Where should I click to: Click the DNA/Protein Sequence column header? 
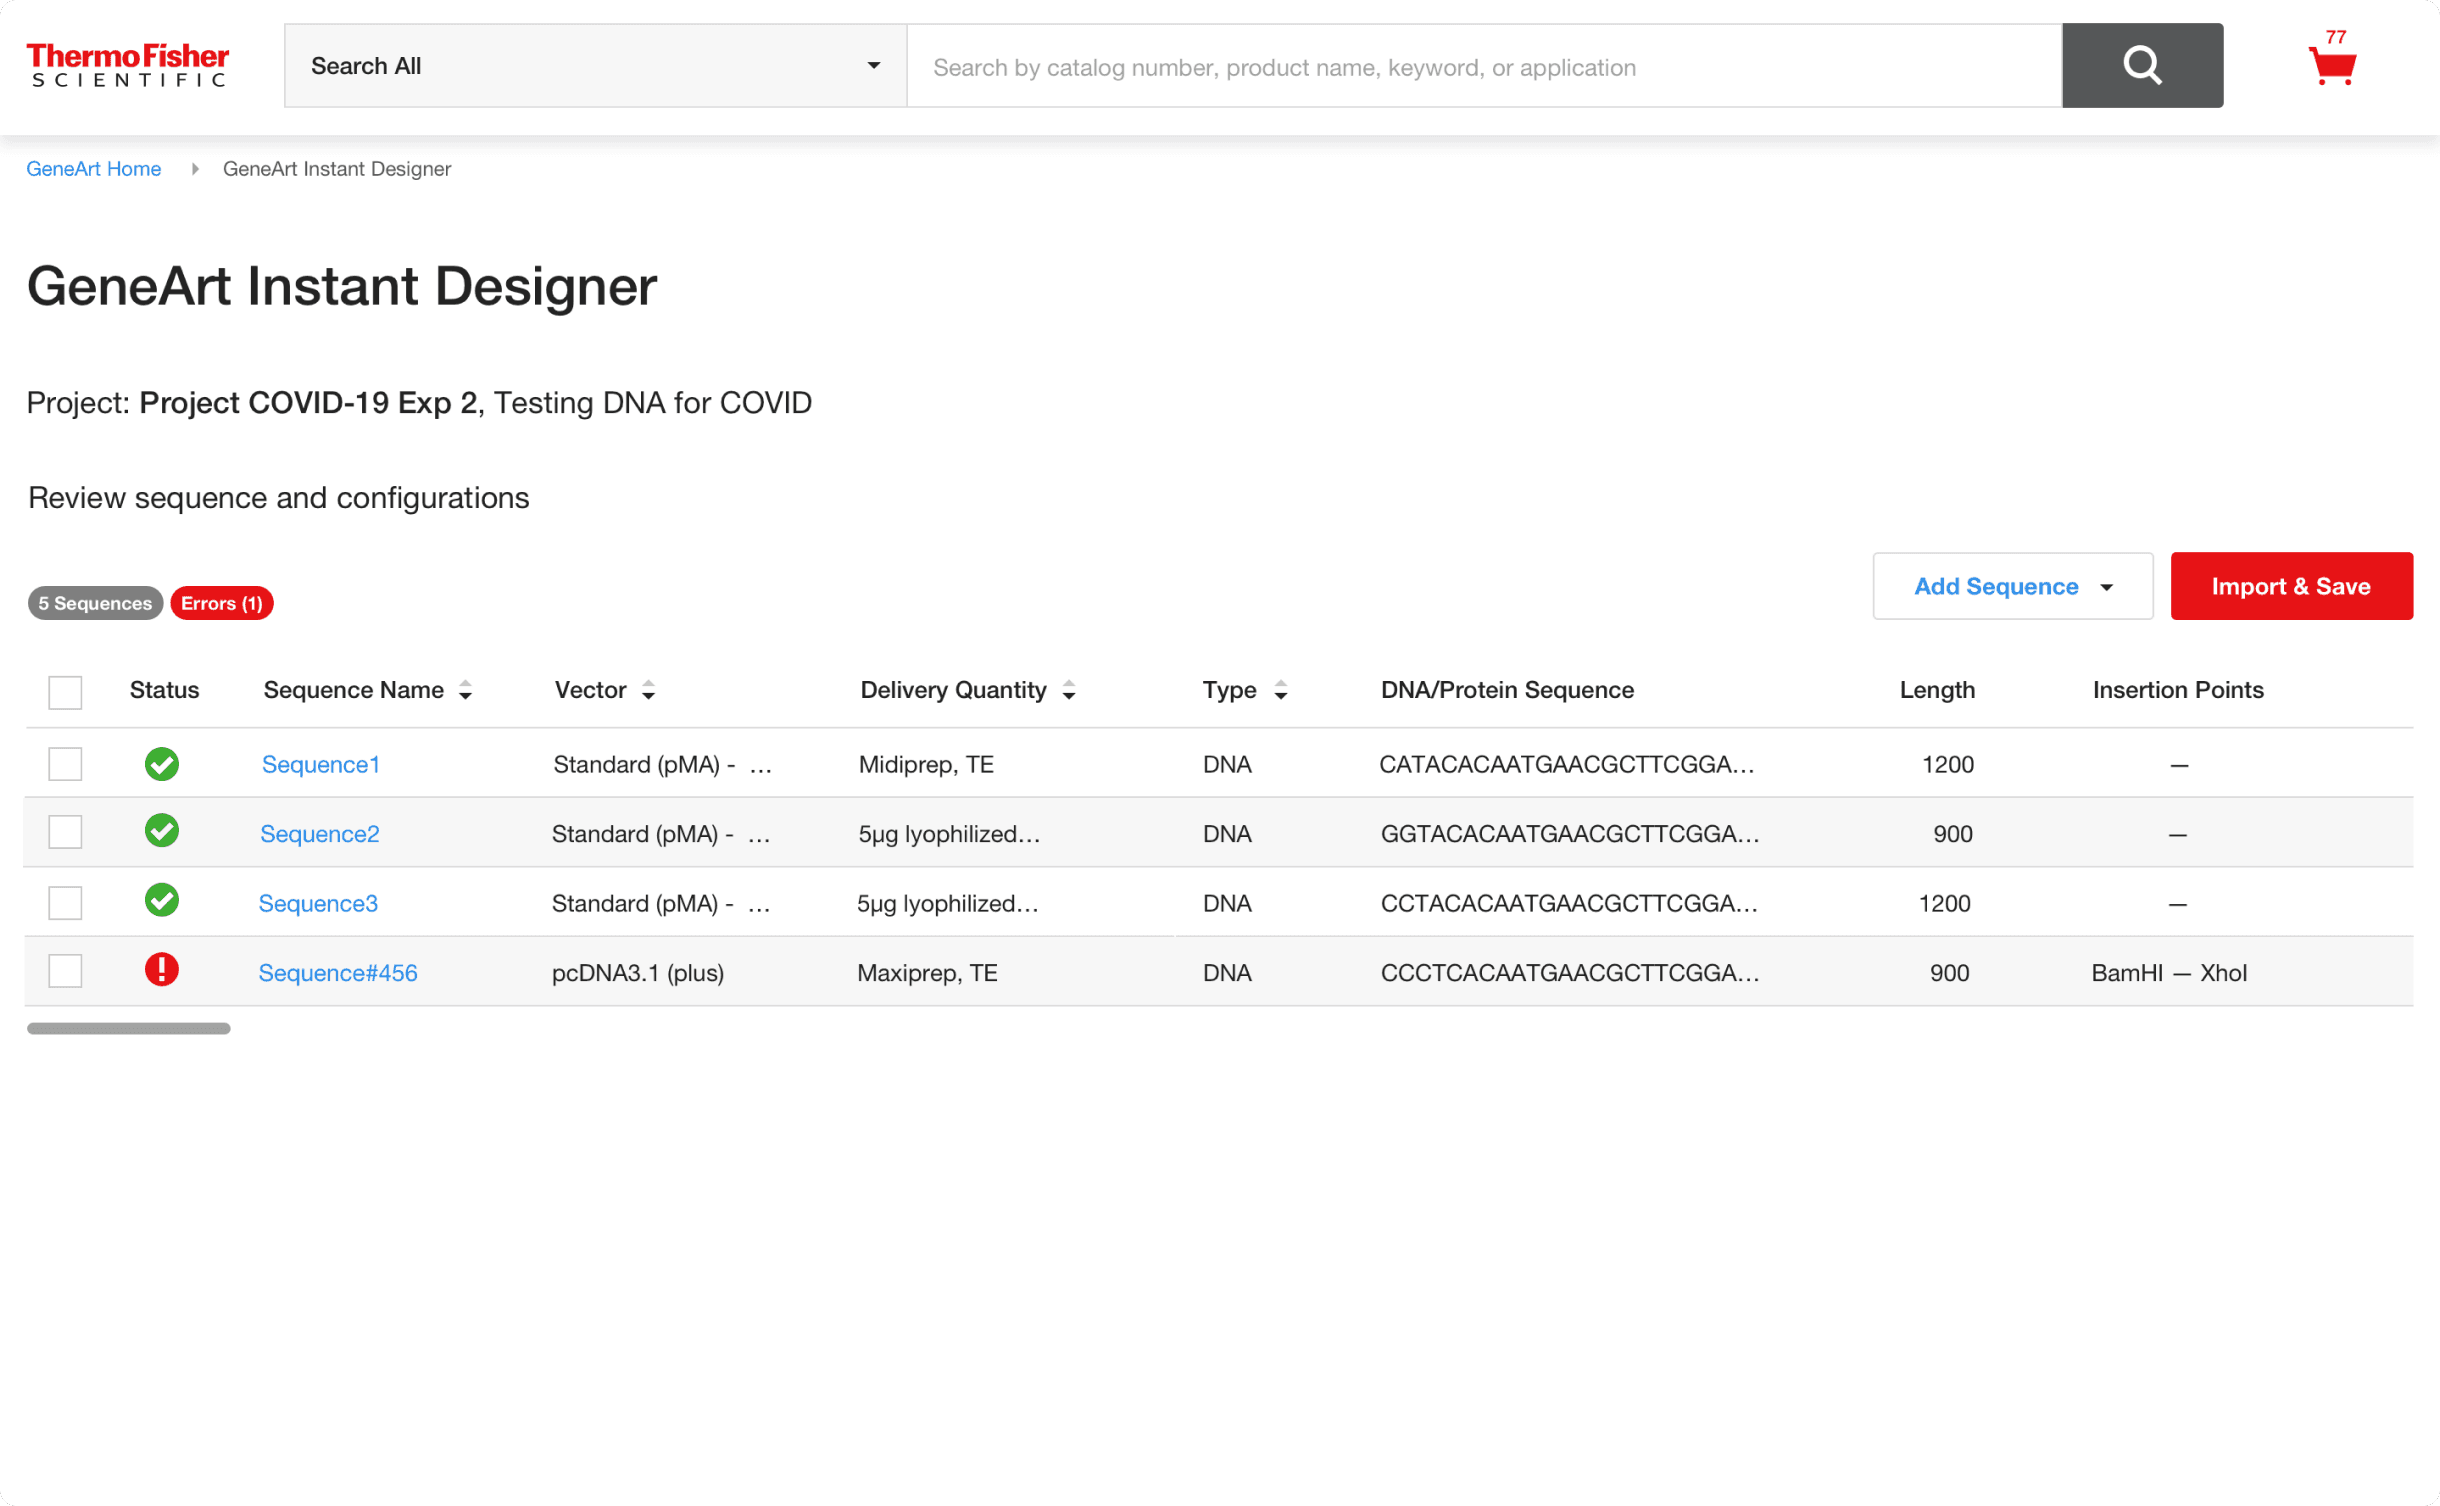click(x=1507, y=690)
